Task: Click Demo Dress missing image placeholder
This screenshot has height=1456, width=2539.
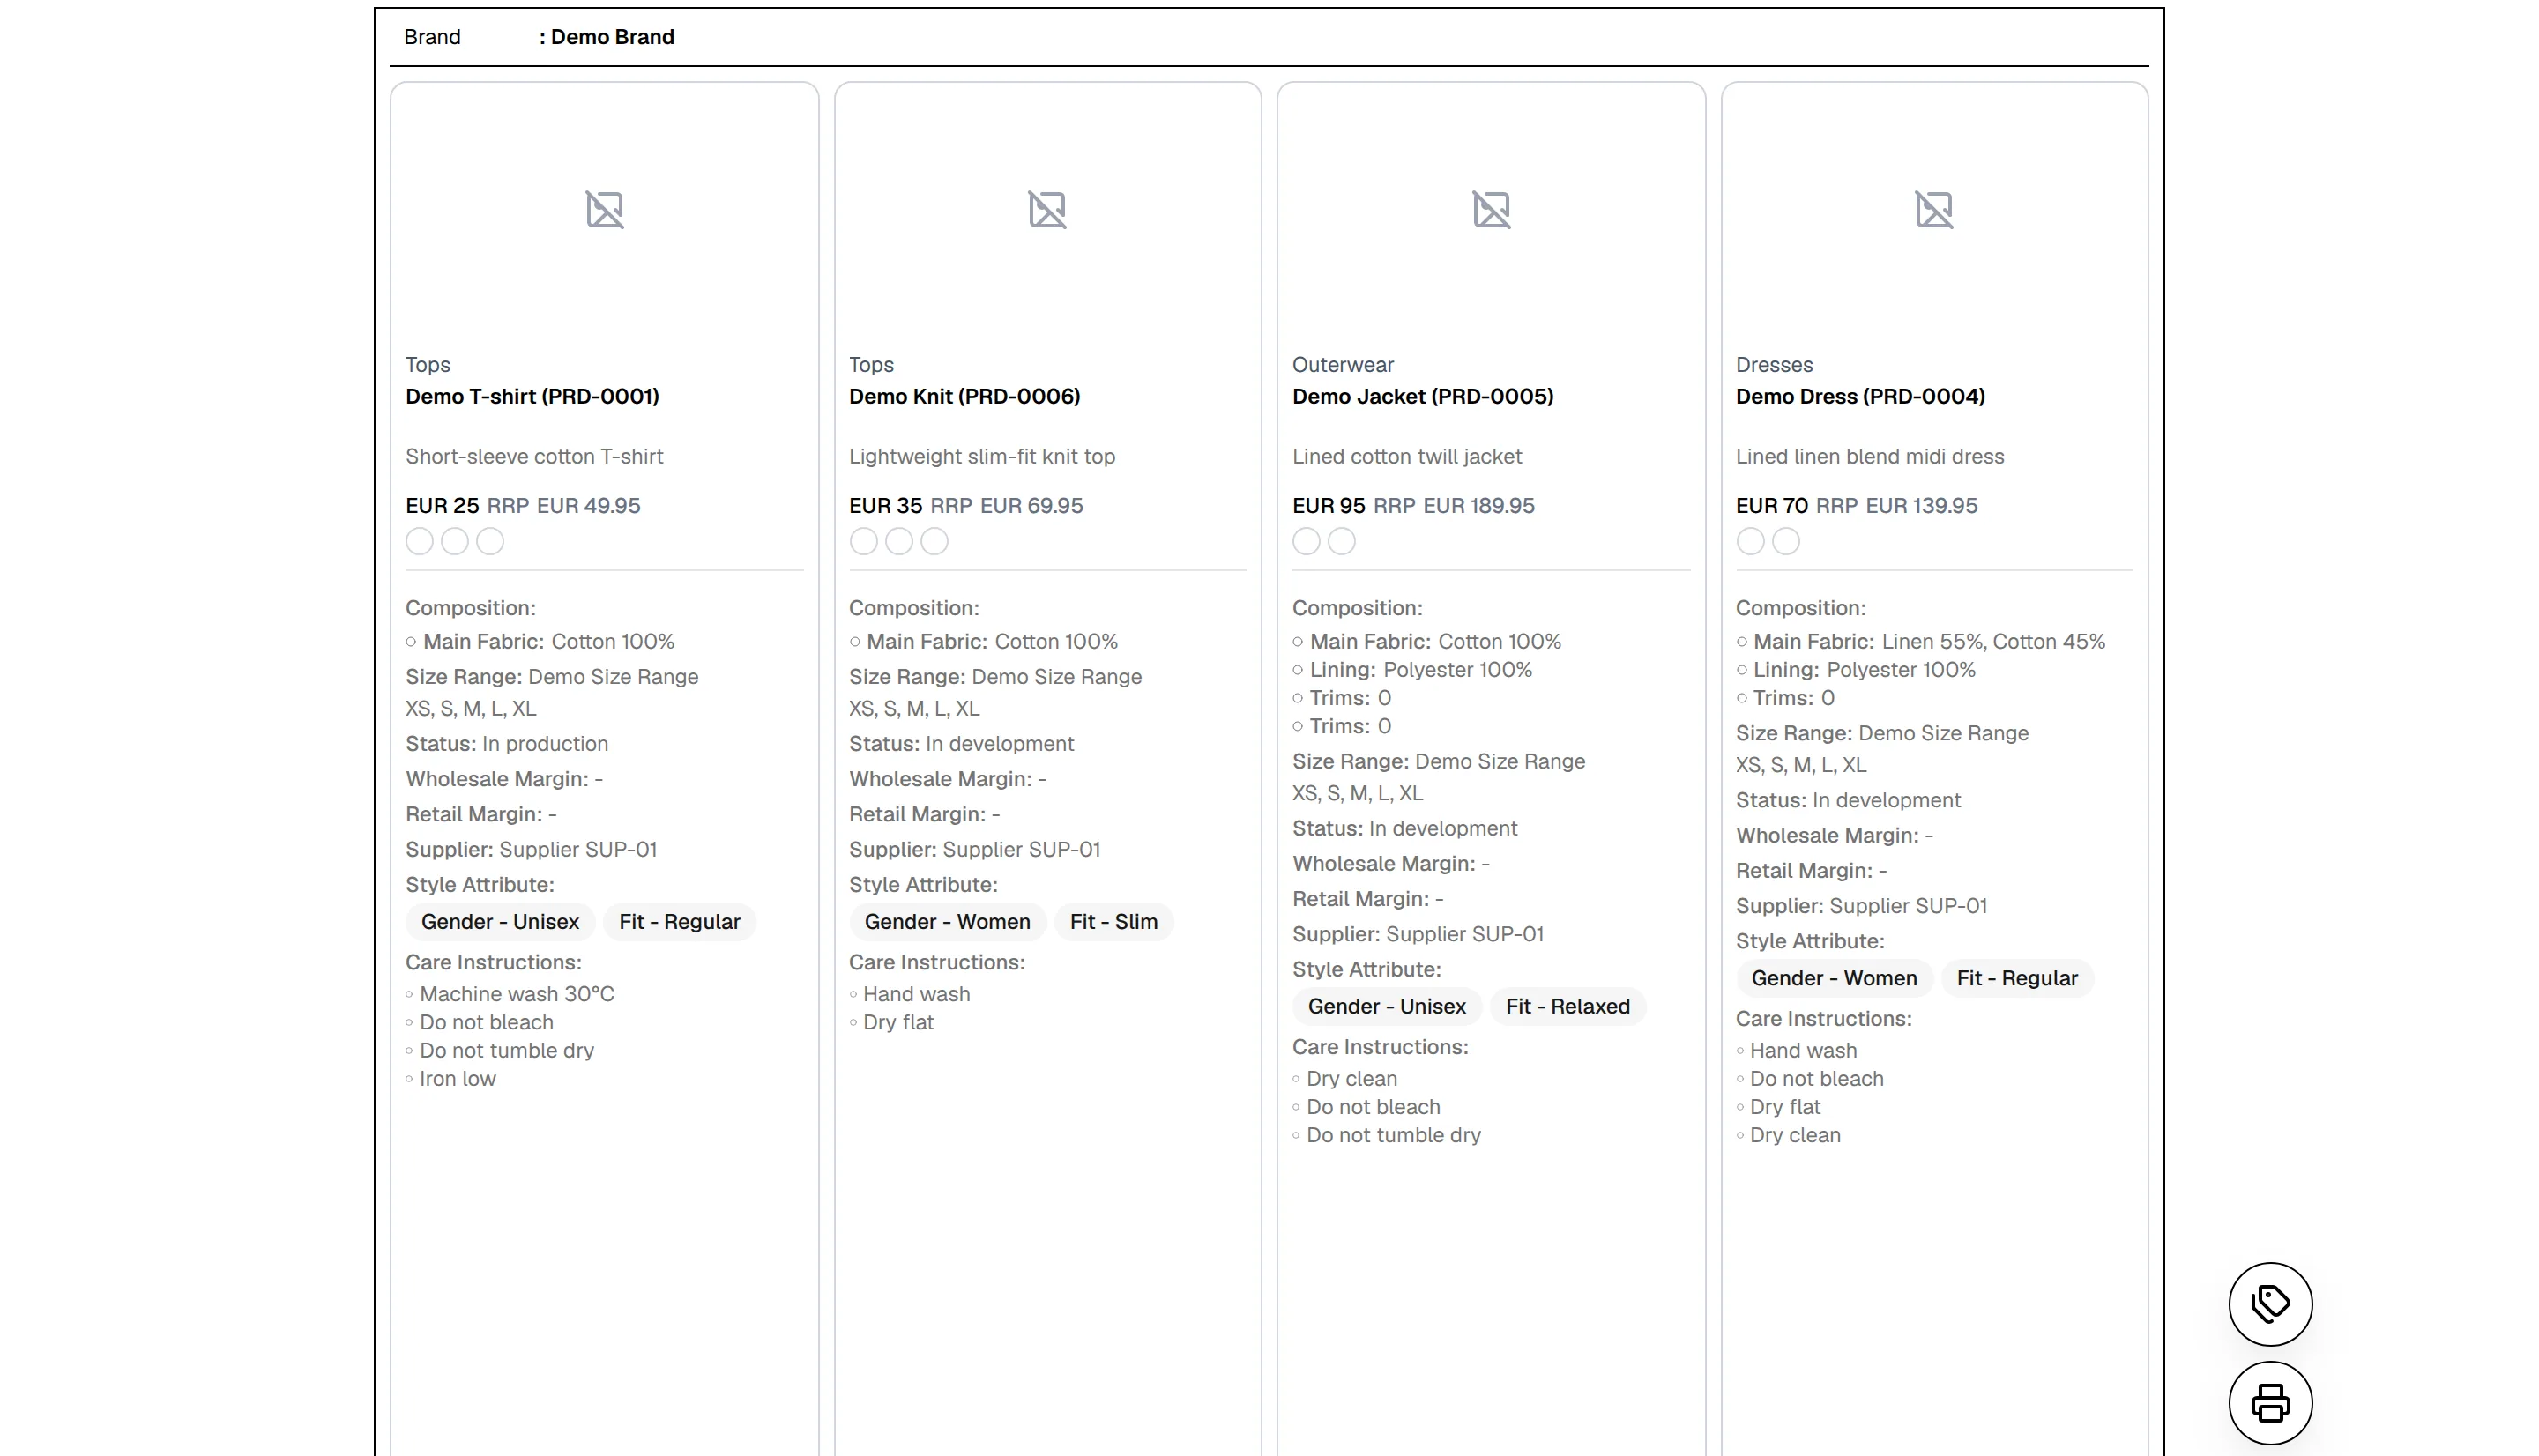Action: click(1934, 210)
